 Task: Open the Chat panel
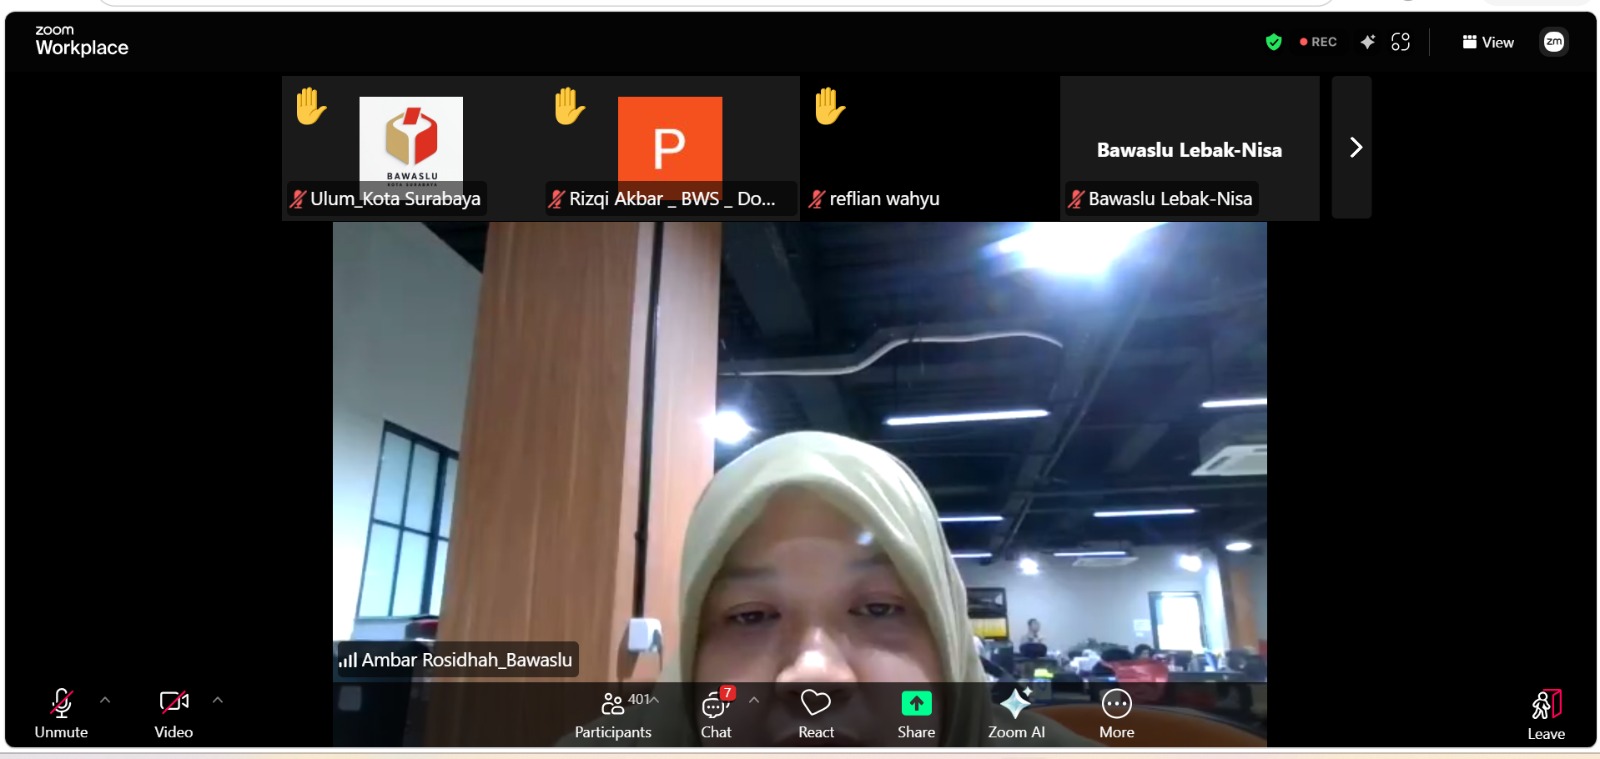coord(716,714)
